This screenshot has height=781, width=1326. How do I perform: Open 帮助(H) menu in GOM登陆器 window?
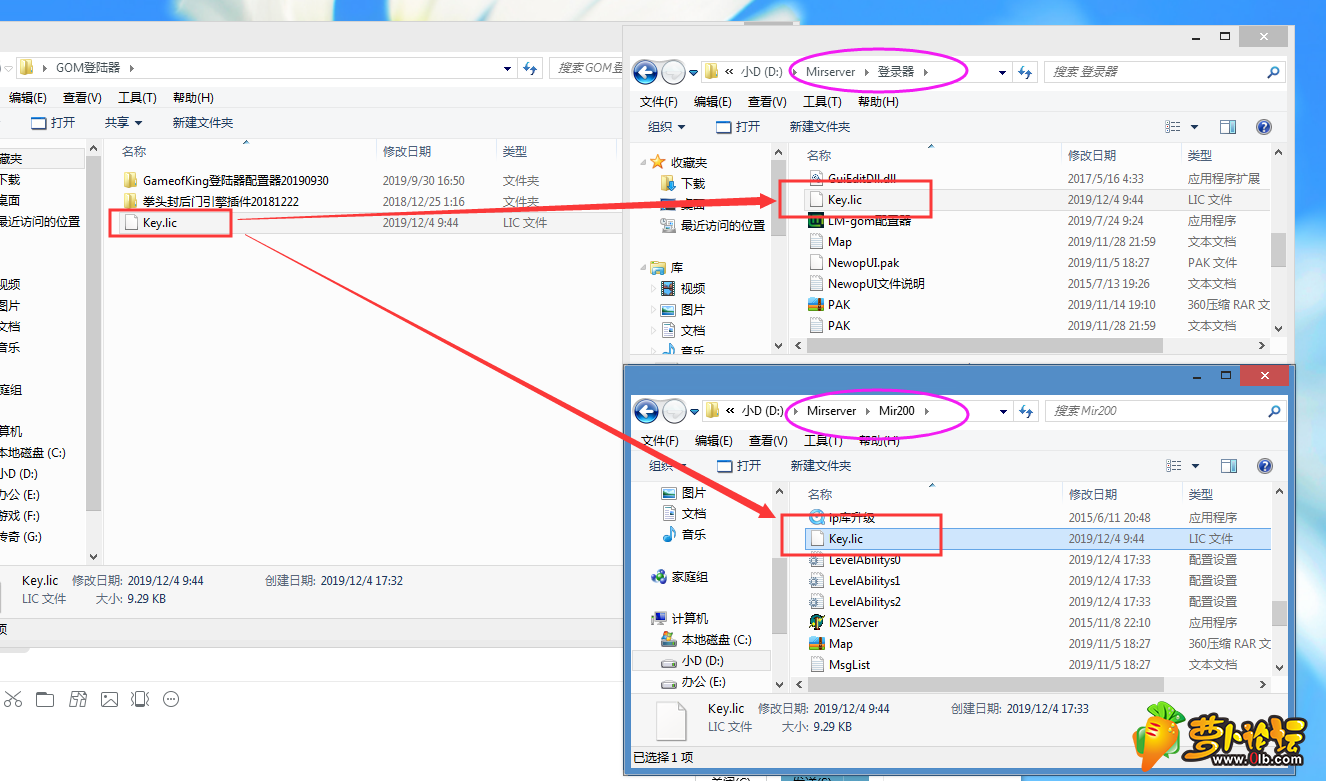click(193, 97)
